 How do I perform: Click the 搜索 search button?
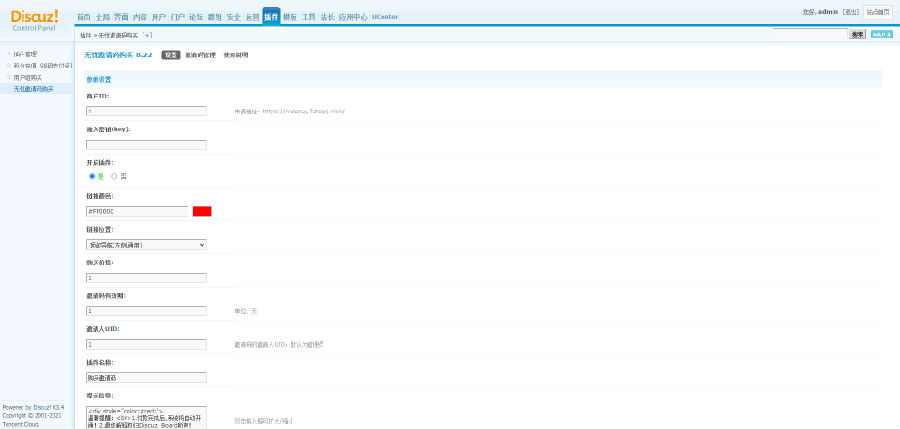coord(857,34)
